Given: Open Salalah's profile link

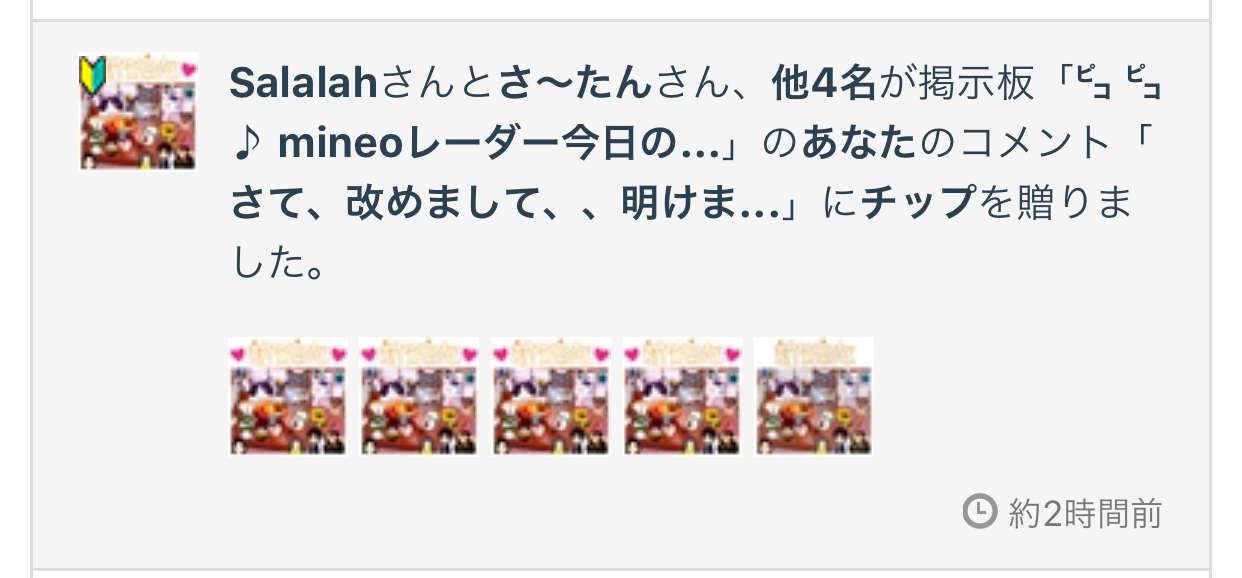Looking at the screenshot, I should click(302, 85).
